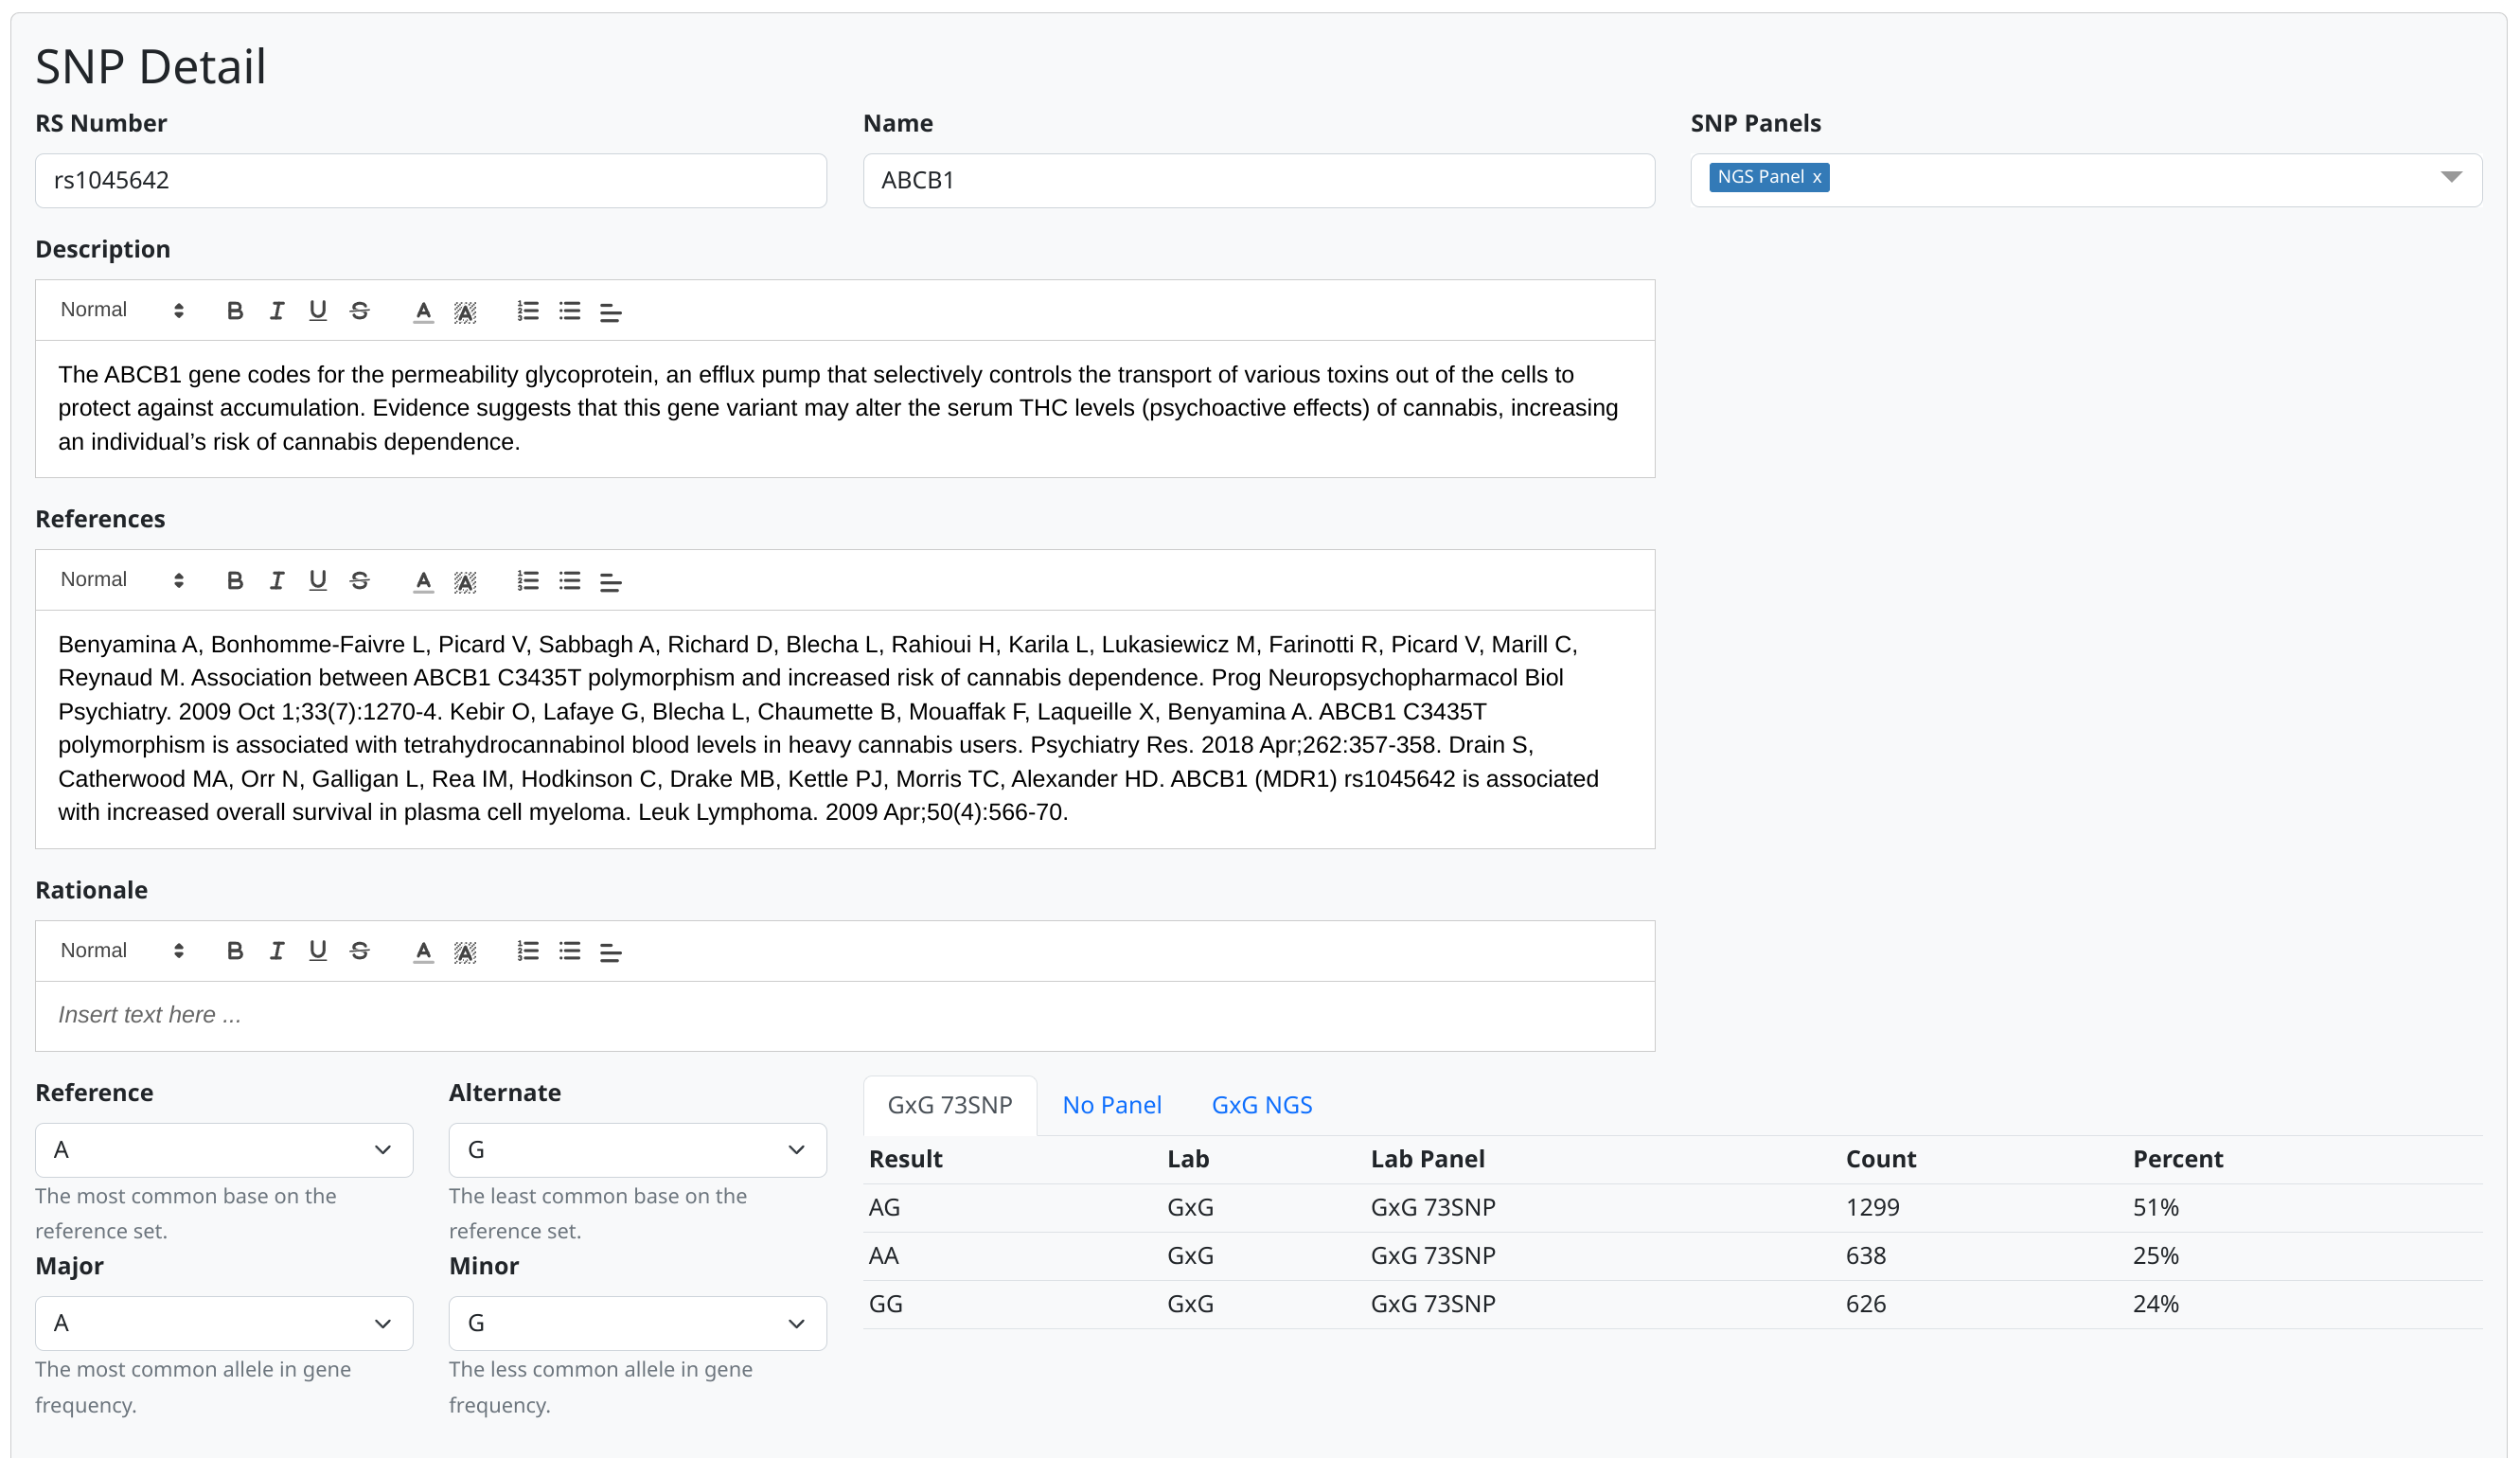Toggle bold in Description toolbar
This screenshot has height=1458, width=2520.
tap(235, 311)
